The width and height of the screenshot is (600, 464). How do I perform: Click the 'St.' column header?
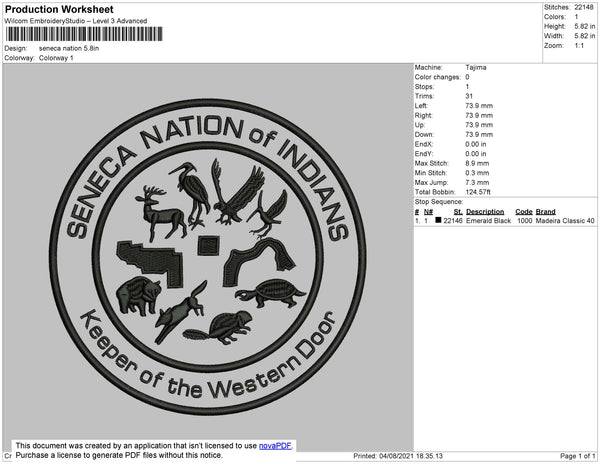pyautogui.click(x=458, y=212)
